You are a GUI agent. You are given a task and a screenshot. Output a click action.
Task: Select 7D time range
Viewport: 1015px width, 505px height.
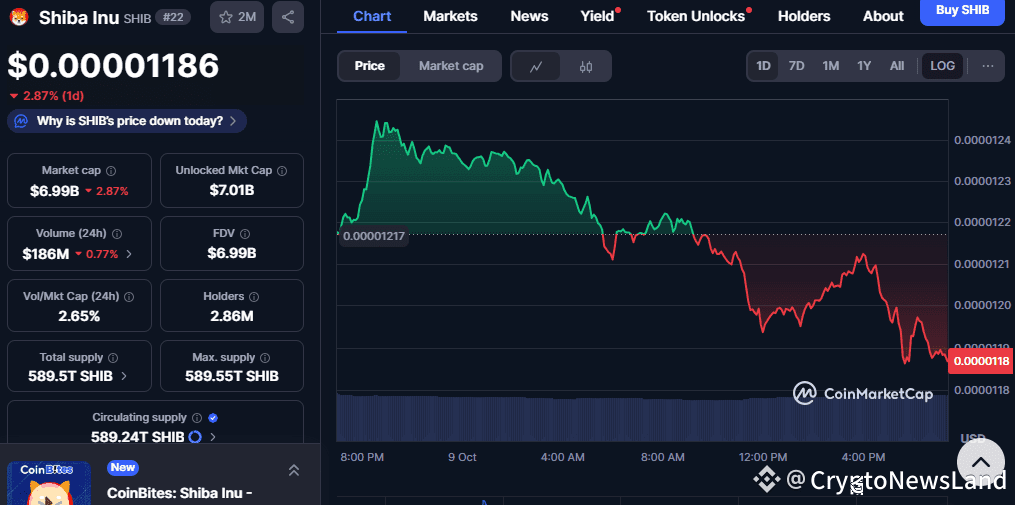tap(796, 66)
